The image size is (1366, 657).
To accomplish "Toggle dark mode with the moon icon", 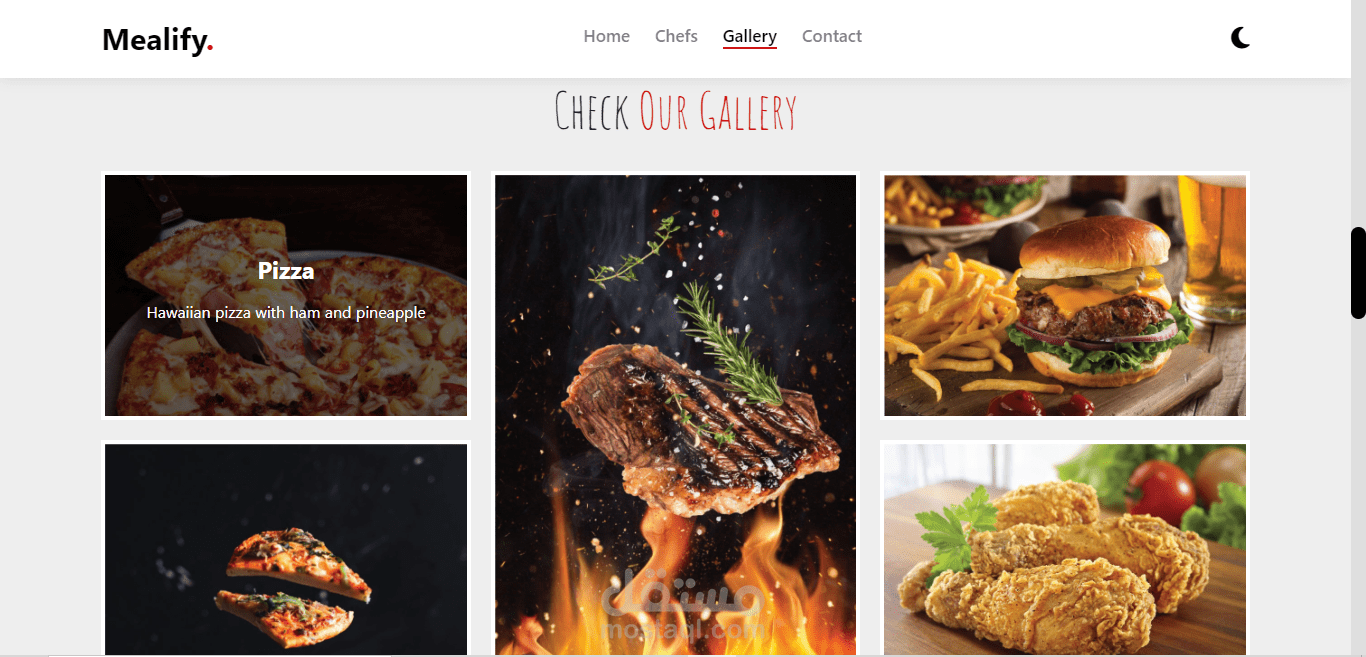I will (x=1240, y=38).
